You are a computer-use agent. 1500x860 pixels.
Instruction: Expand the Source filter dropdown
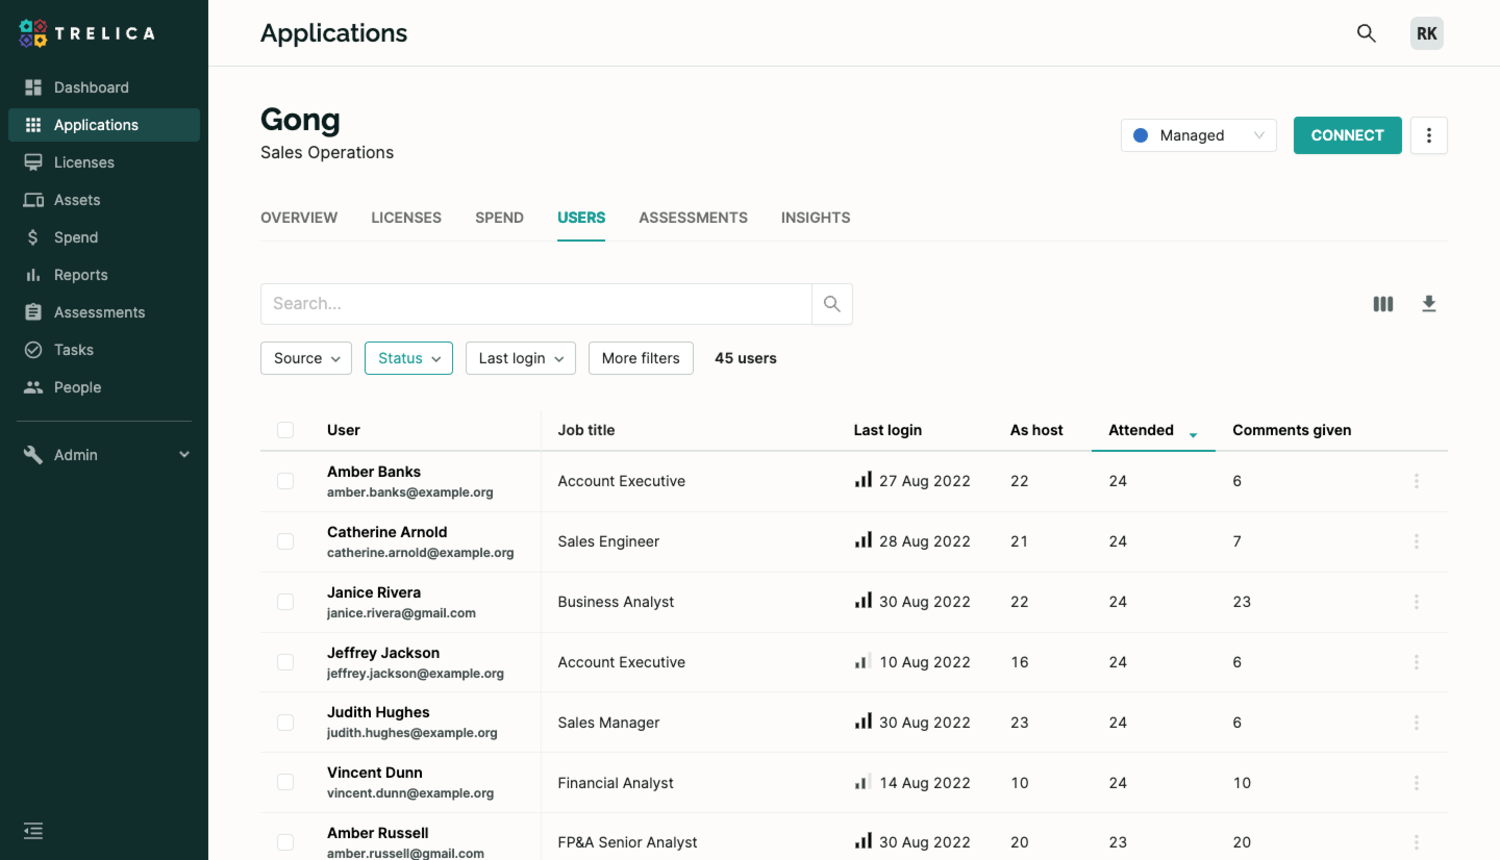click(x=306, y=358)
